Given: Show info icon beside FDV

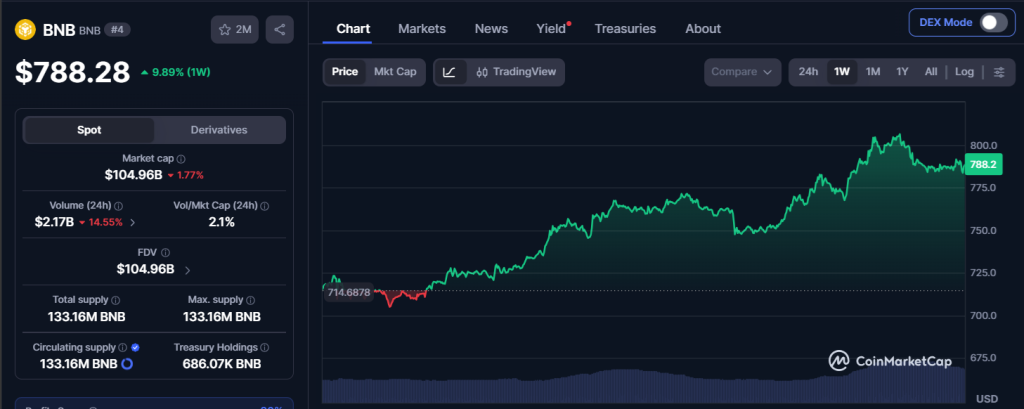Looking at the screenshot, I should tap(166, 252).
